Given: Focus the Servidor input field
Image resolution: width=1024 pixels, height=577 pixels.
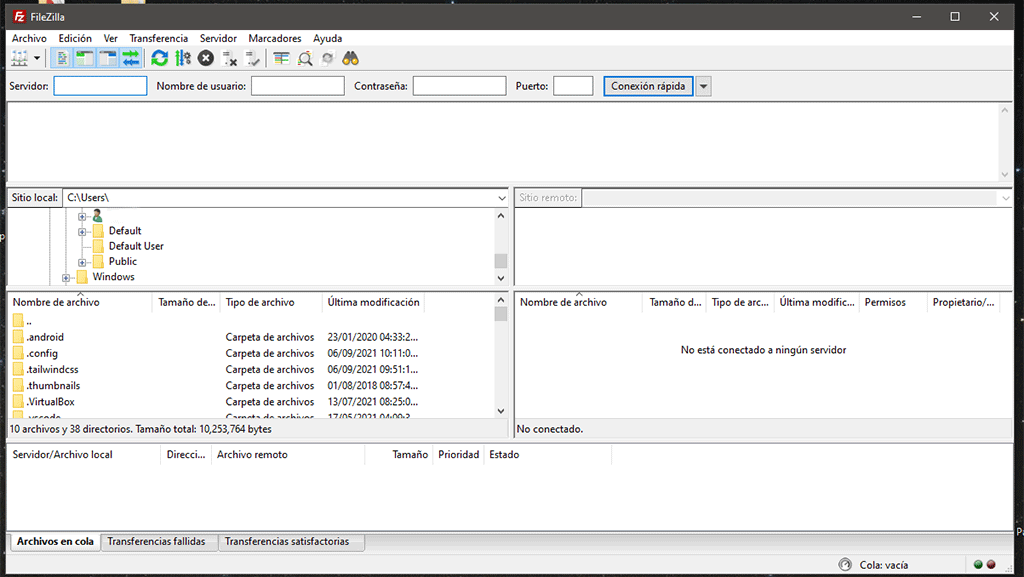Looking at the screenshot, I should point(101,86).
